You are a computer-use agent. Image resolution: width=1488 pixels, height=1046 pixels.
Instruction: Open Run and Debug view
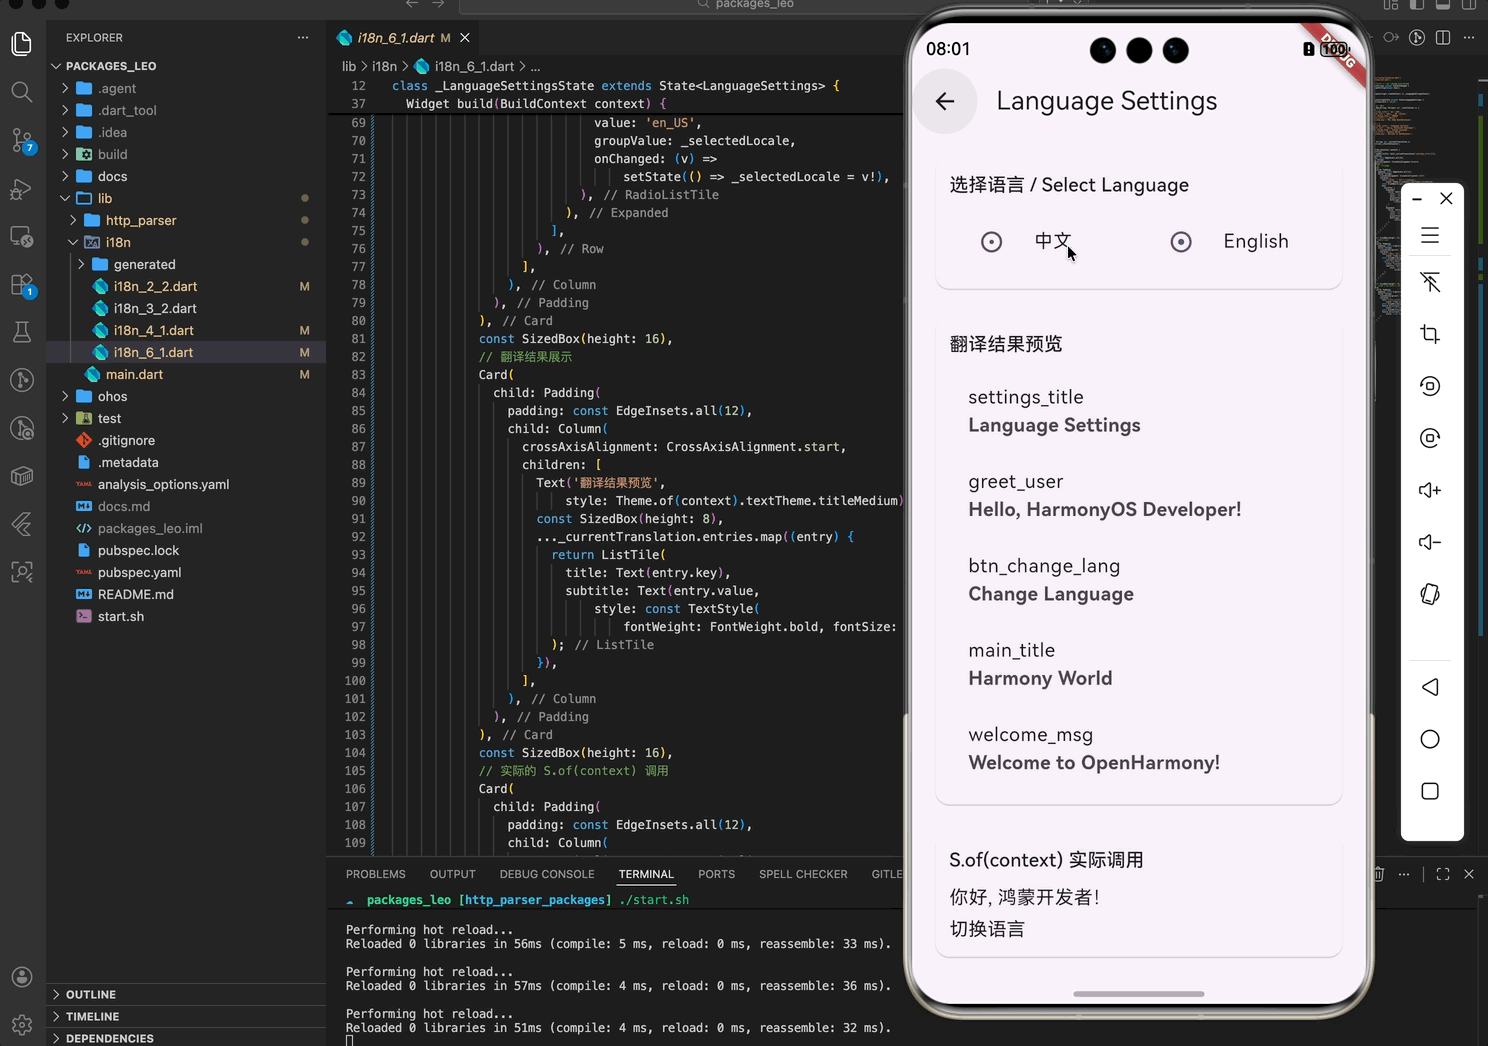click(22, 188)
